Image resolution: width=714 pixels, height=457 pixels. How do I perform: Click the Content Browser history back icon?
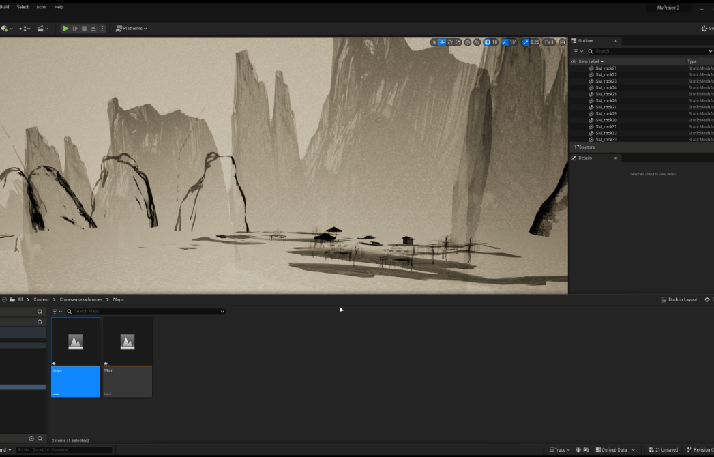pyautogui.click(x=4, y=300)
